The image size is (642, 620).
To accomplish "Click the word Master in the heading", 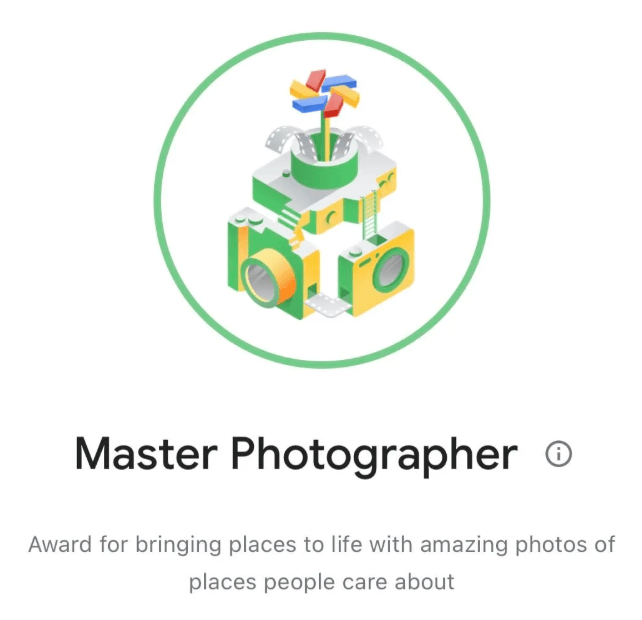I will (x=146, y=454).
